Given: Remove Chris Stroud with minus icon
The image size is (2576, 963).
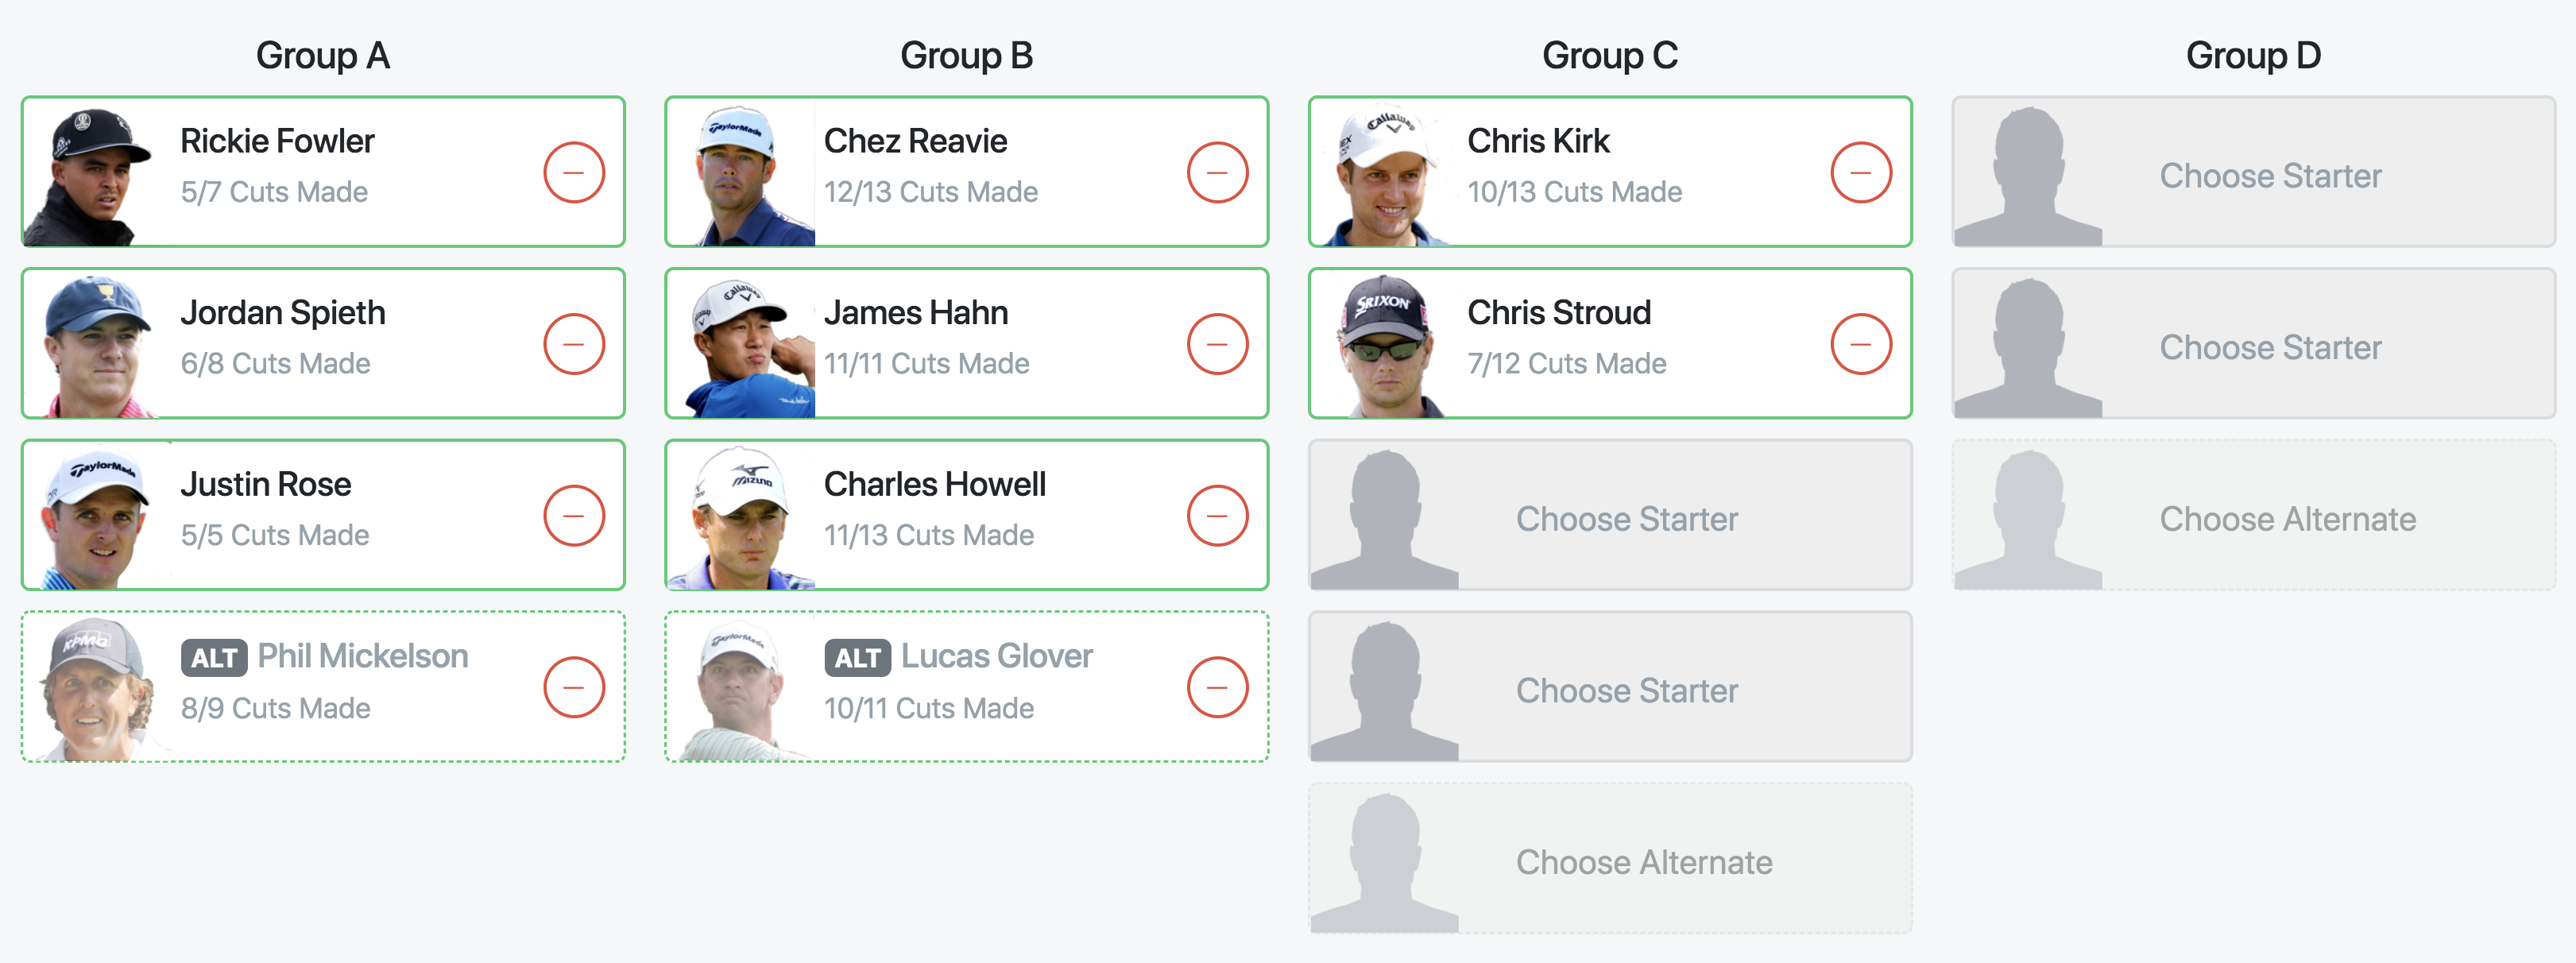Looking at the screenshot, I should click(1861, 344).
